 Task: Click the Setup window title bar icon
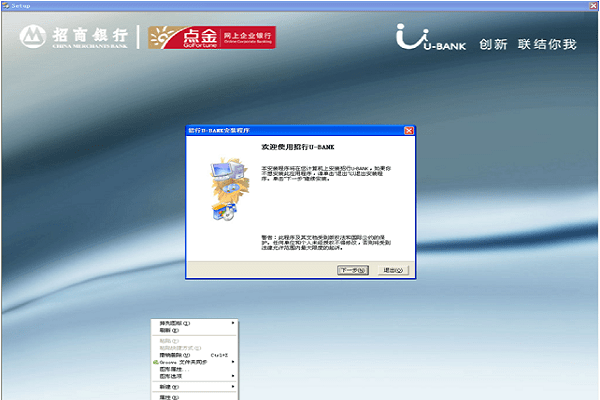5,5
